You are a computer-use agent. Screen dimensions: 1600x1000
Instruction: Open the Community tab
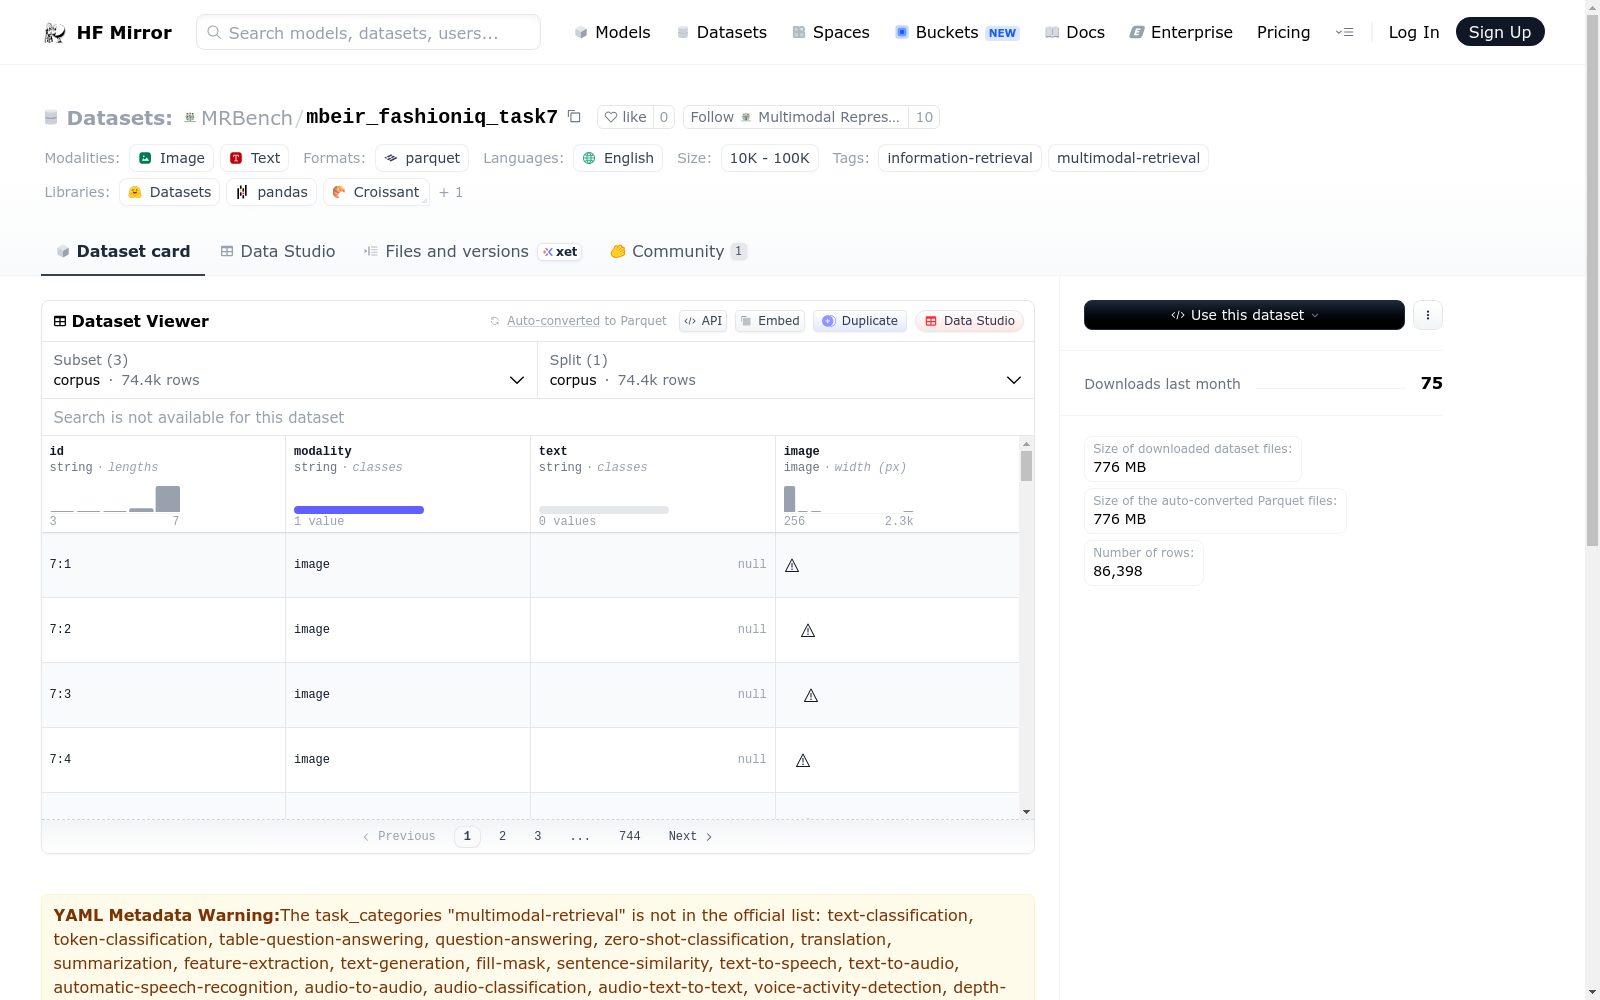click(x=679, y=252)
